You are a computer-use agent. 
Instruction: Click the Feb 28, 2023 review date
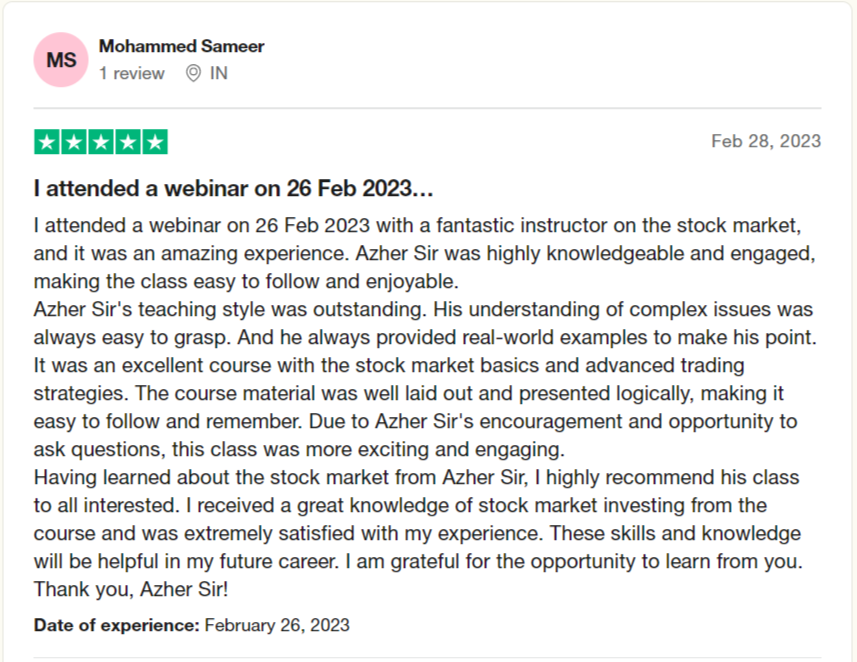(x=765, y=141)
